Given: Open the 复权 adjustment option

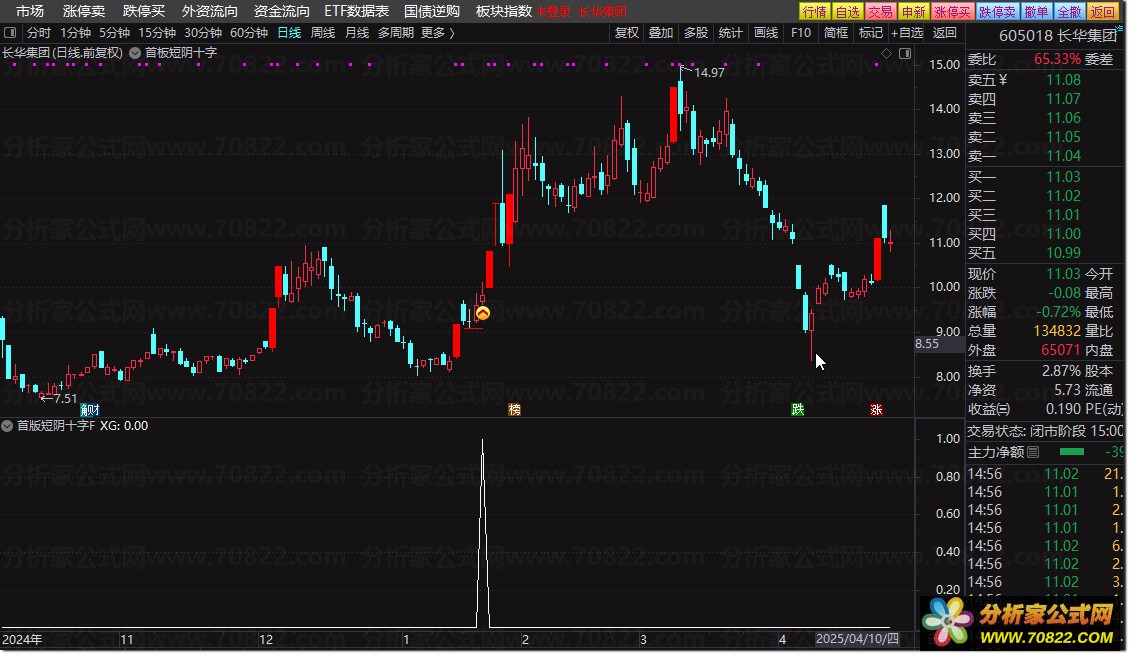Looking at the screenshot, I should click(x=626, y=32).
